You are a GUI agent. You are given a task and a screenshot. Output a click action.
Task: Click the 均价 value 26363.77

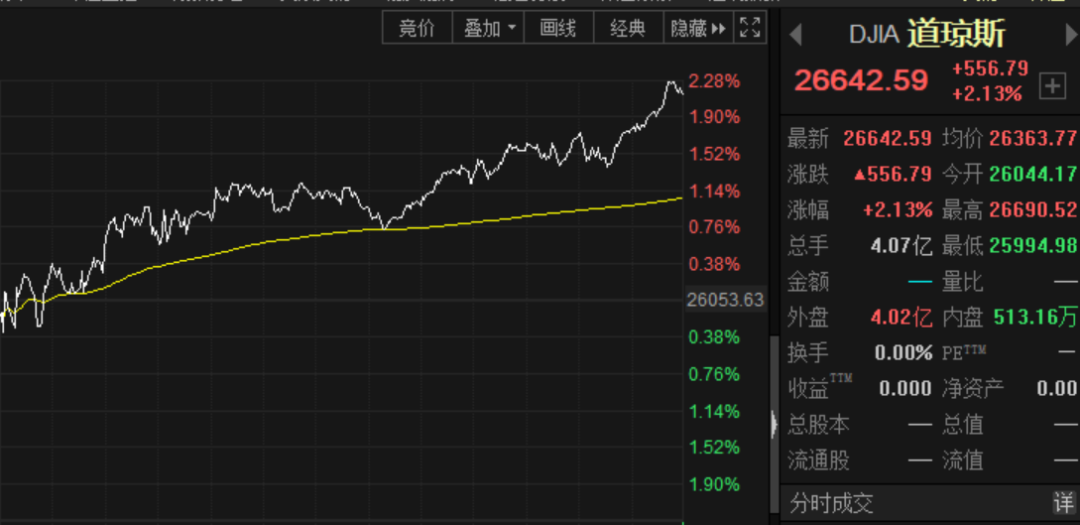pyautogui.click(x=1032, y=138)
